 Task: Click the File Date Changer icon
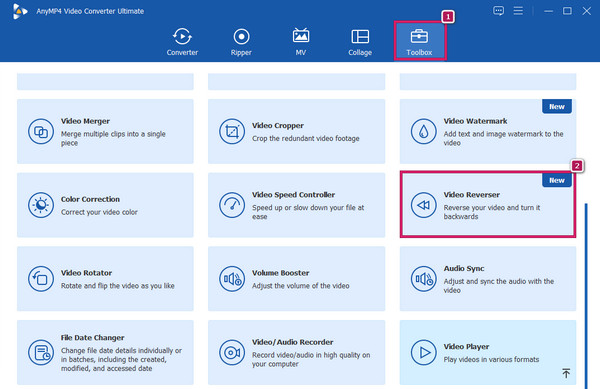(x=41, y=352)
